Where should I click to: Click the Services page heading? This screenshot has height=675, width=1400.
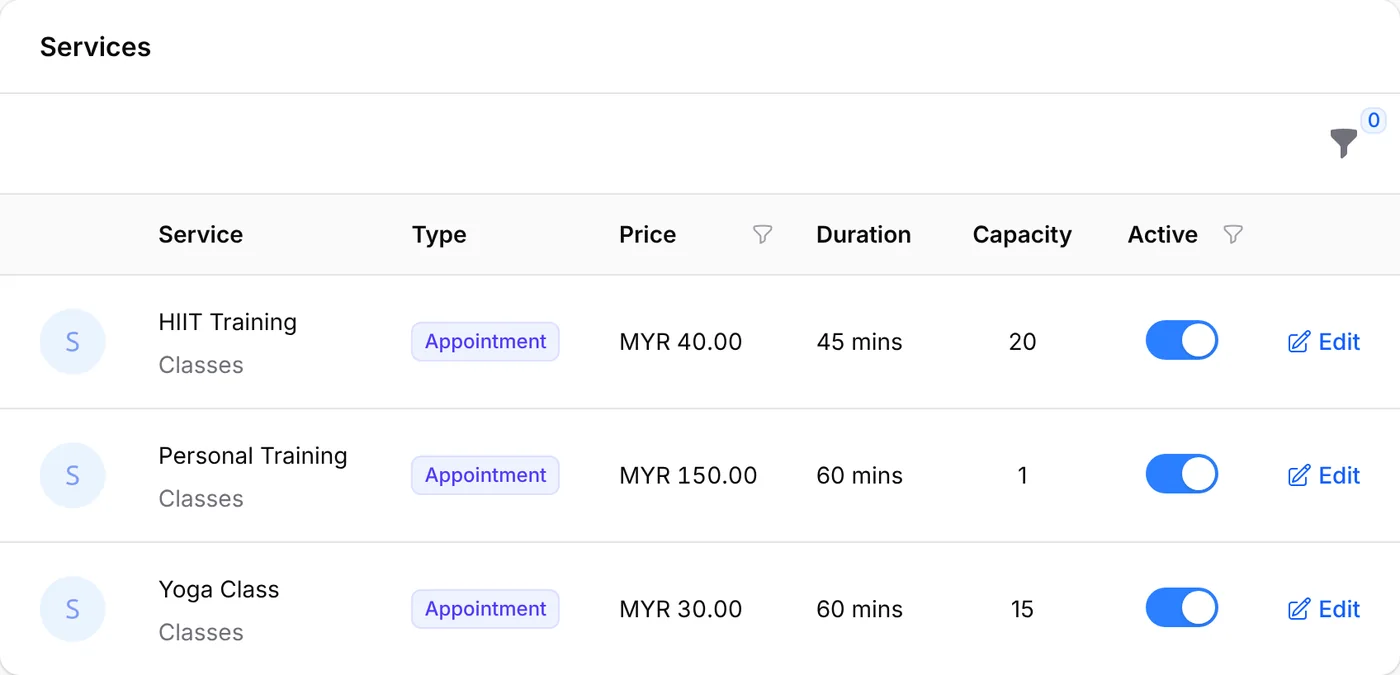tap(95, 47)
